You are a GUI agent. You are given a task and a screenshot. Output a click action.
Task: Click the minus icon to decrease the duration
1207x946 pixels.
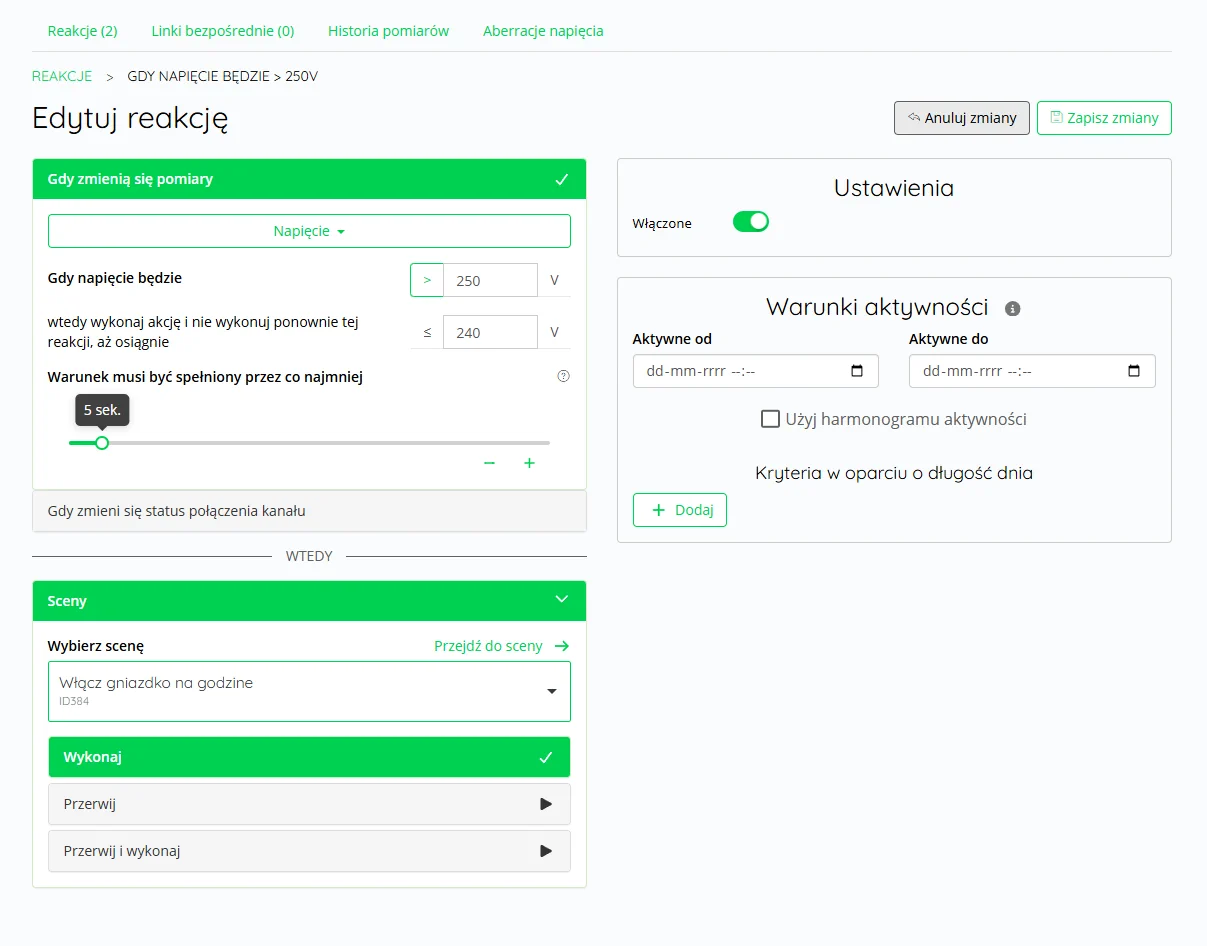coord(489,462)
